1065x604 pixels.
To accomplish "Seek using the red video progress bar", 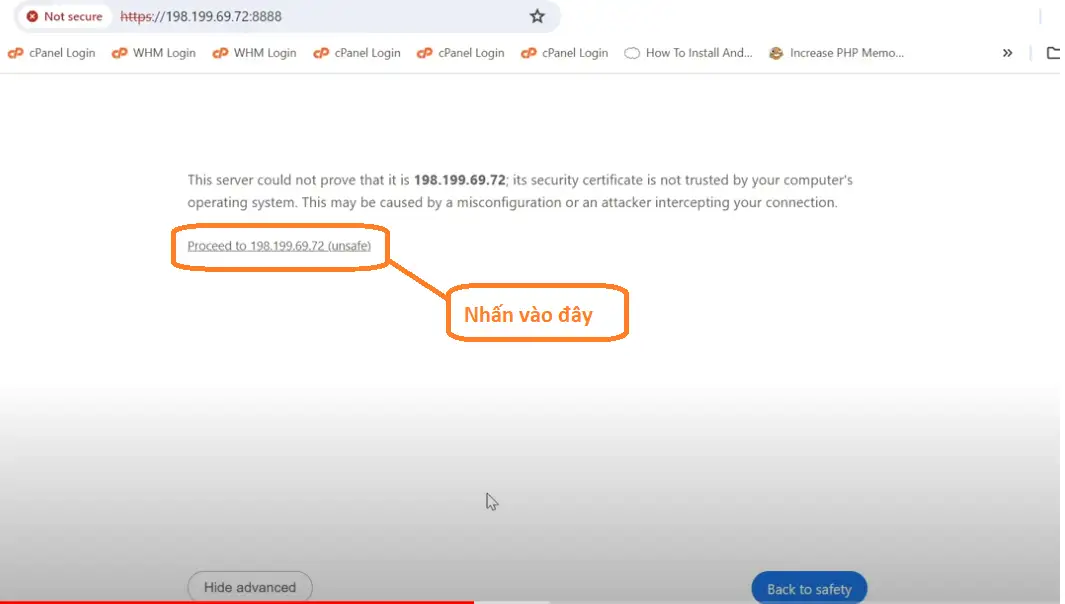I will click(x=237, y=602).
